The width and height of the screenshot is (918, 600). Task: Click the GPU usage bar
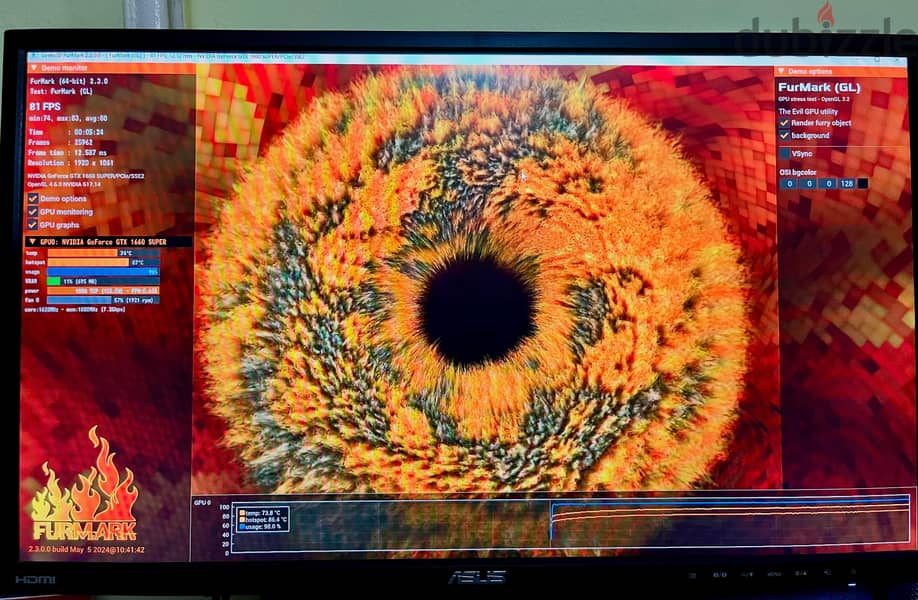tap(103, 272)
